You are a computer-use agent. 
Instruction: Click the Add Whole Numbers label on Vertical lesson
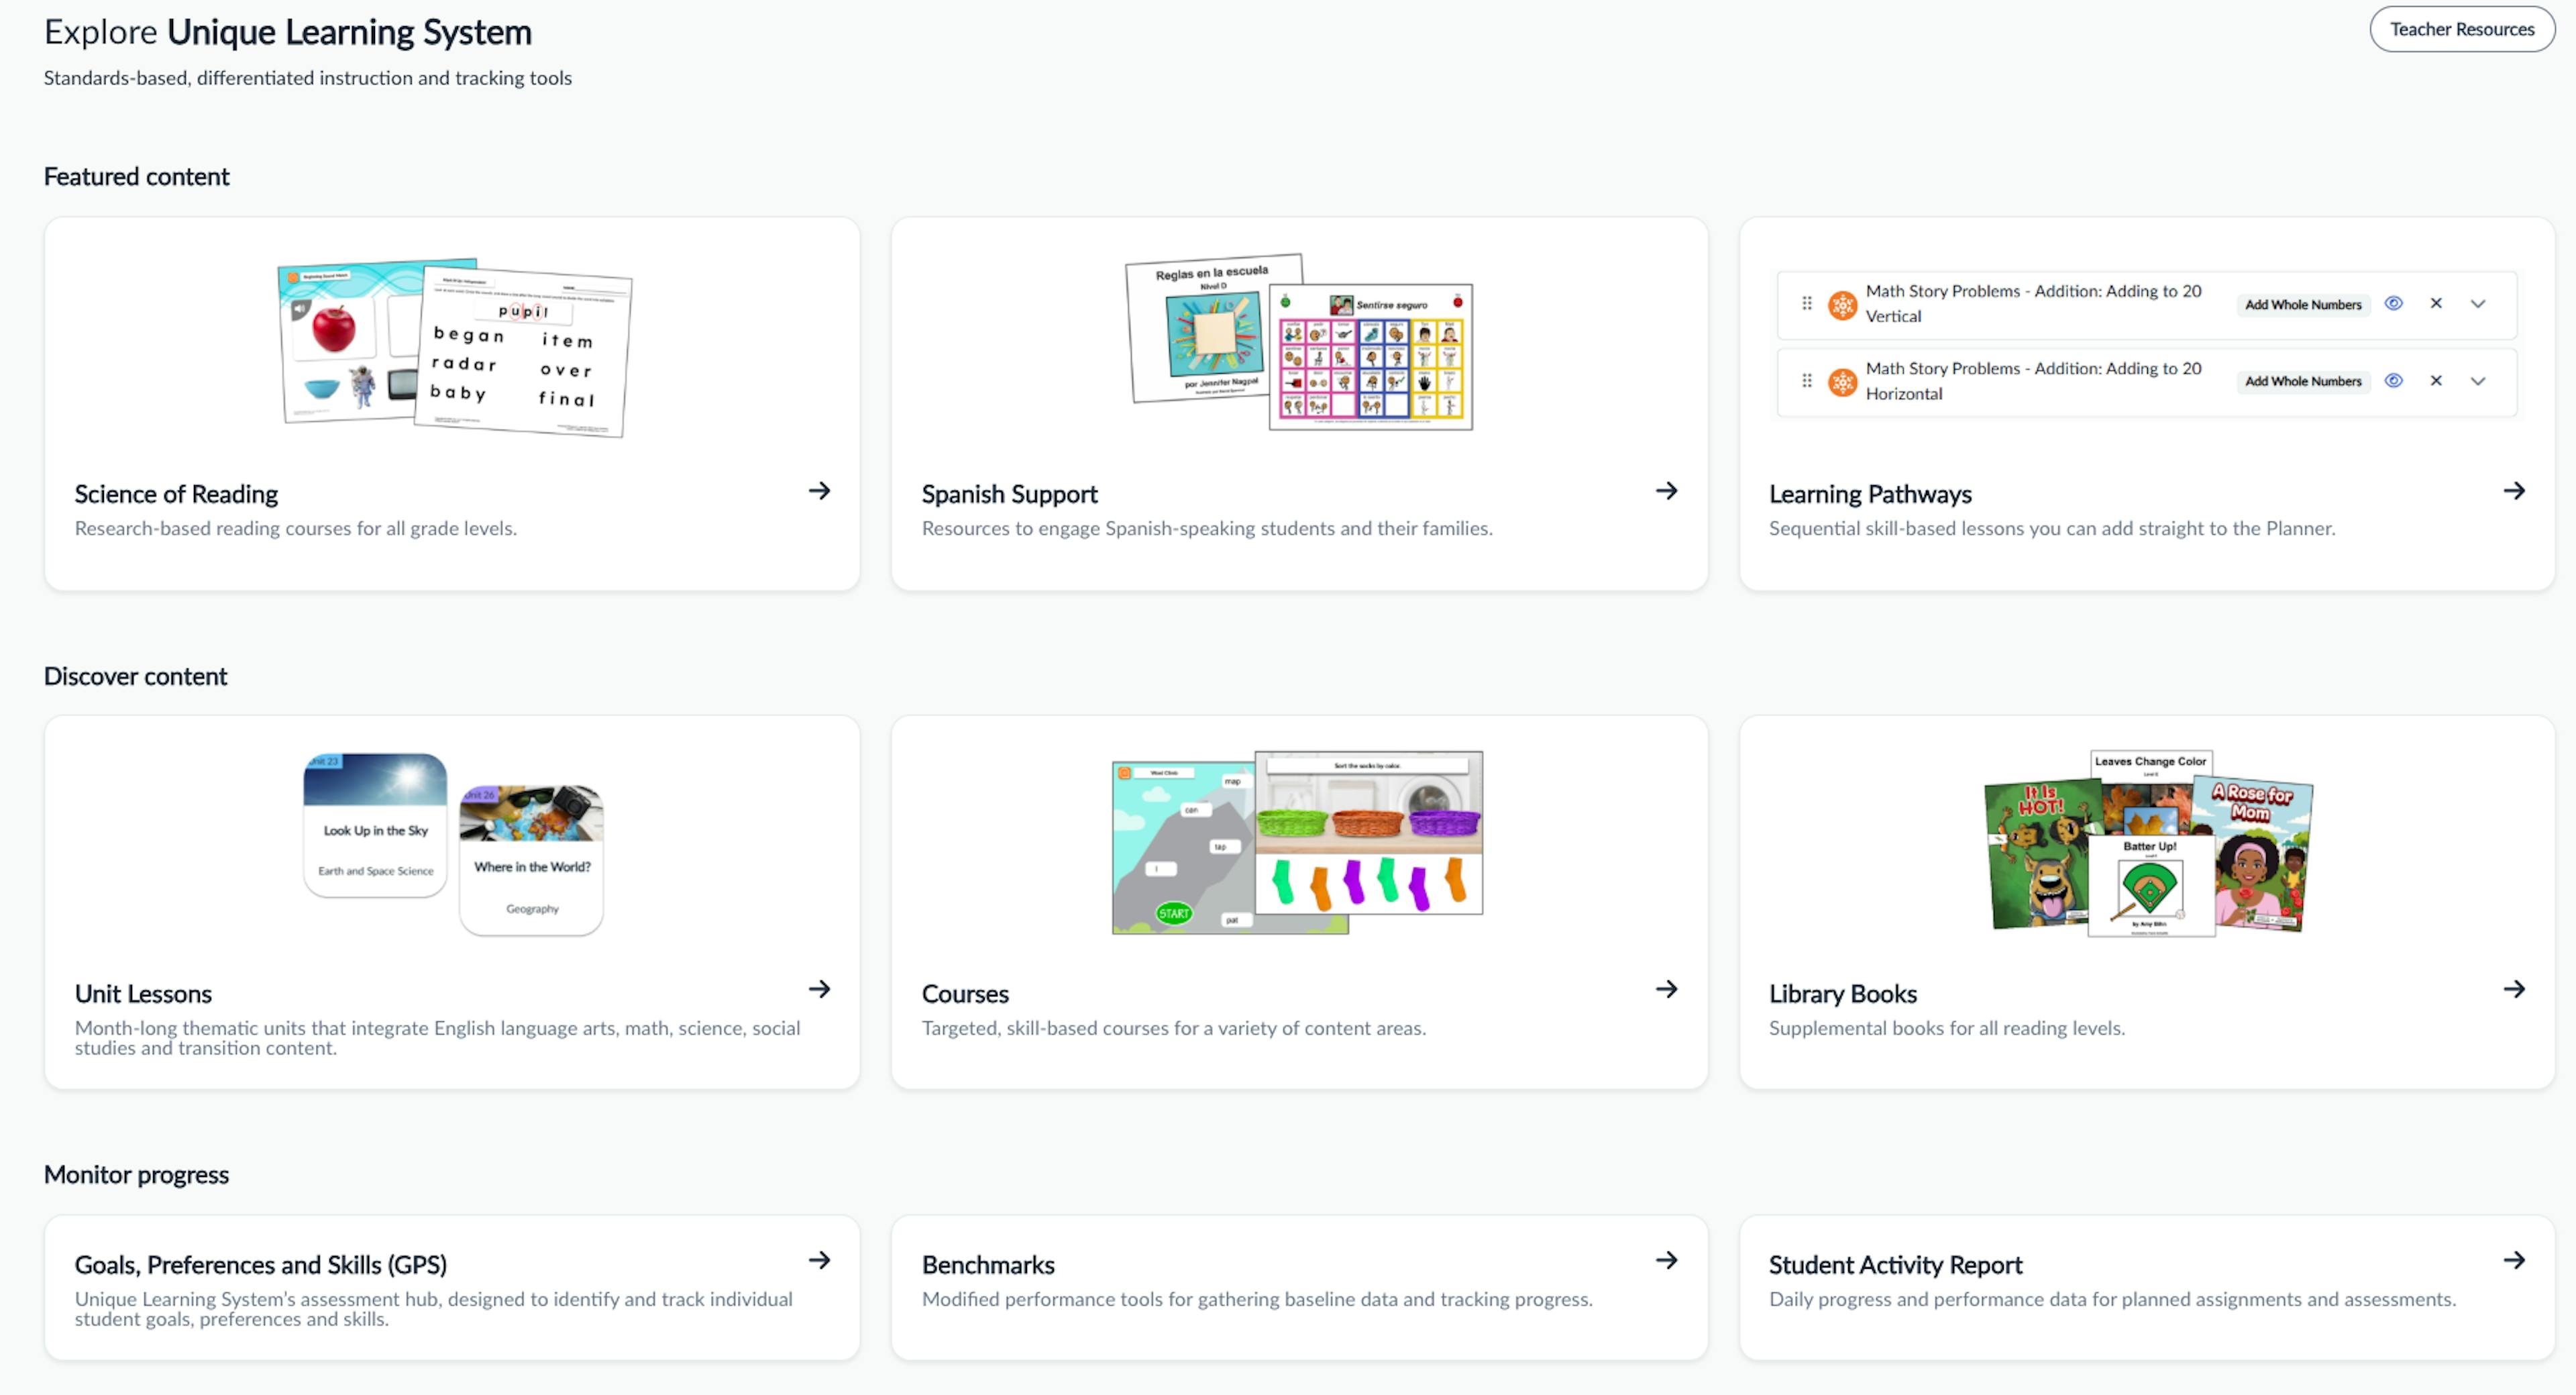(2303, 304)
